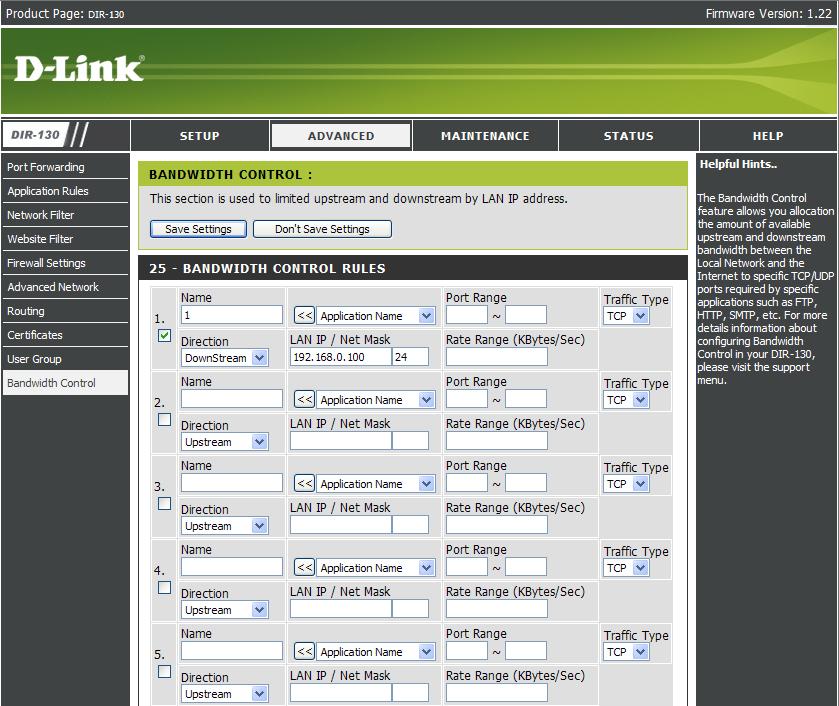
Task: Open Advanced Network settings
Action: click(65, 287)
